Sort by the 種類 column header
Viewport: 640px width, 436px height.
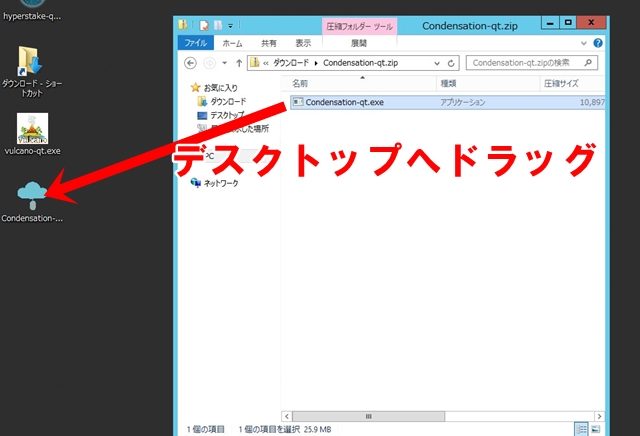point(488,83)
